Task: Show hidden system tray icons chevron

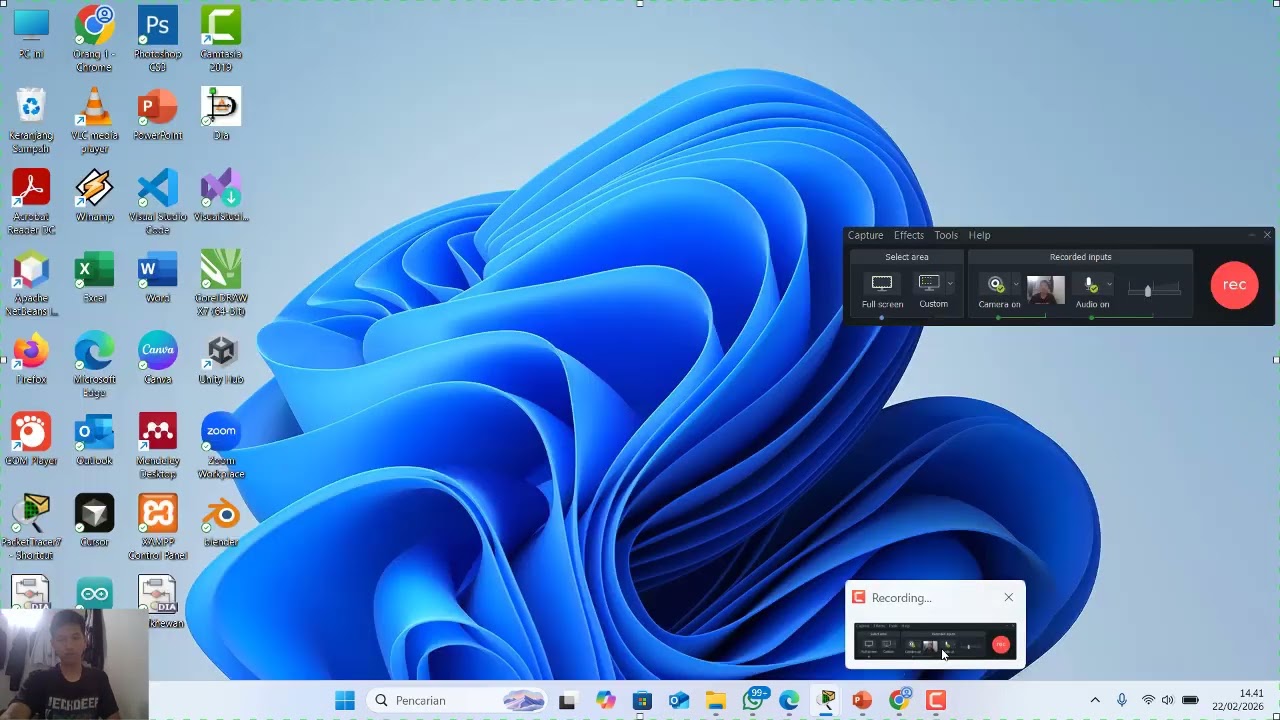Action: pyautogui.click(x=1095, y=700)
